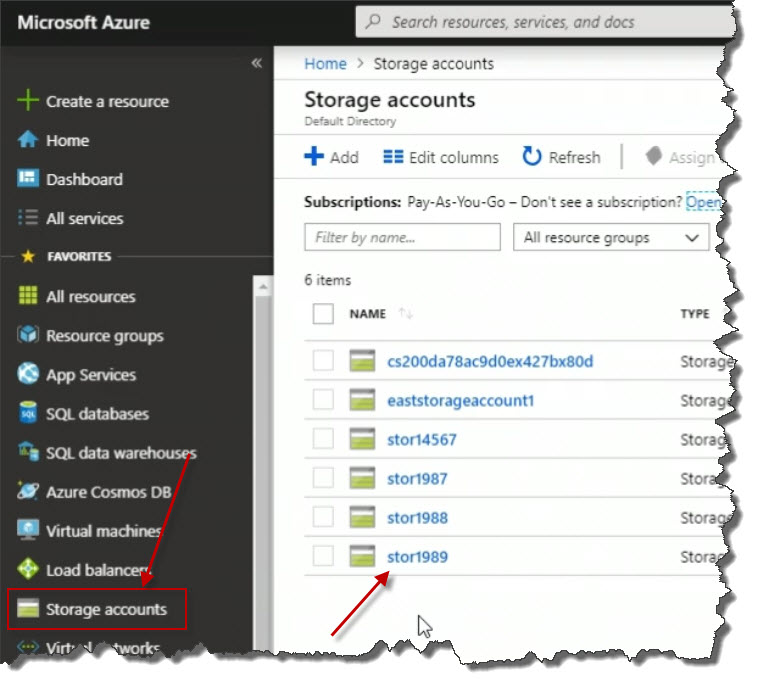The height and width of the screenshot is (686, 761).
Task: Open the stor1989 storage account
Action: click(x=417, y=557)
